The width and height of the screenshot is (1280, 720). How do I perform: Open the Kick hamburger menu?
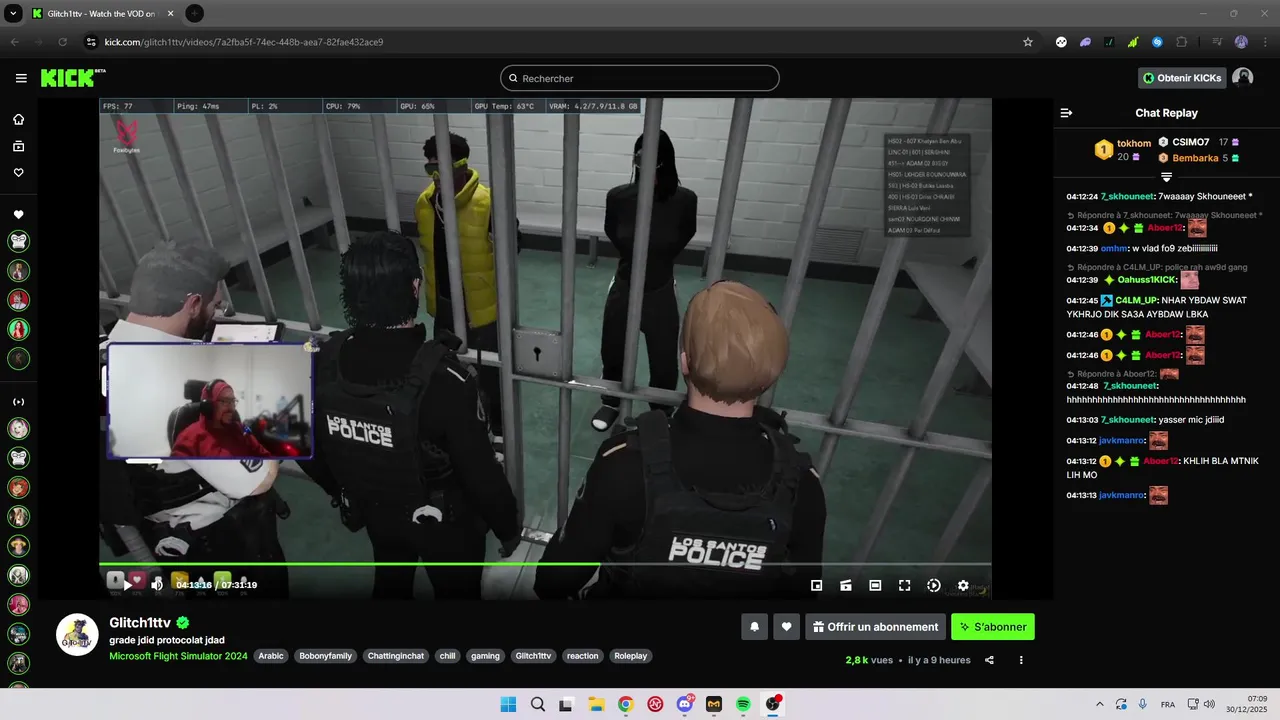click(21, 78)
